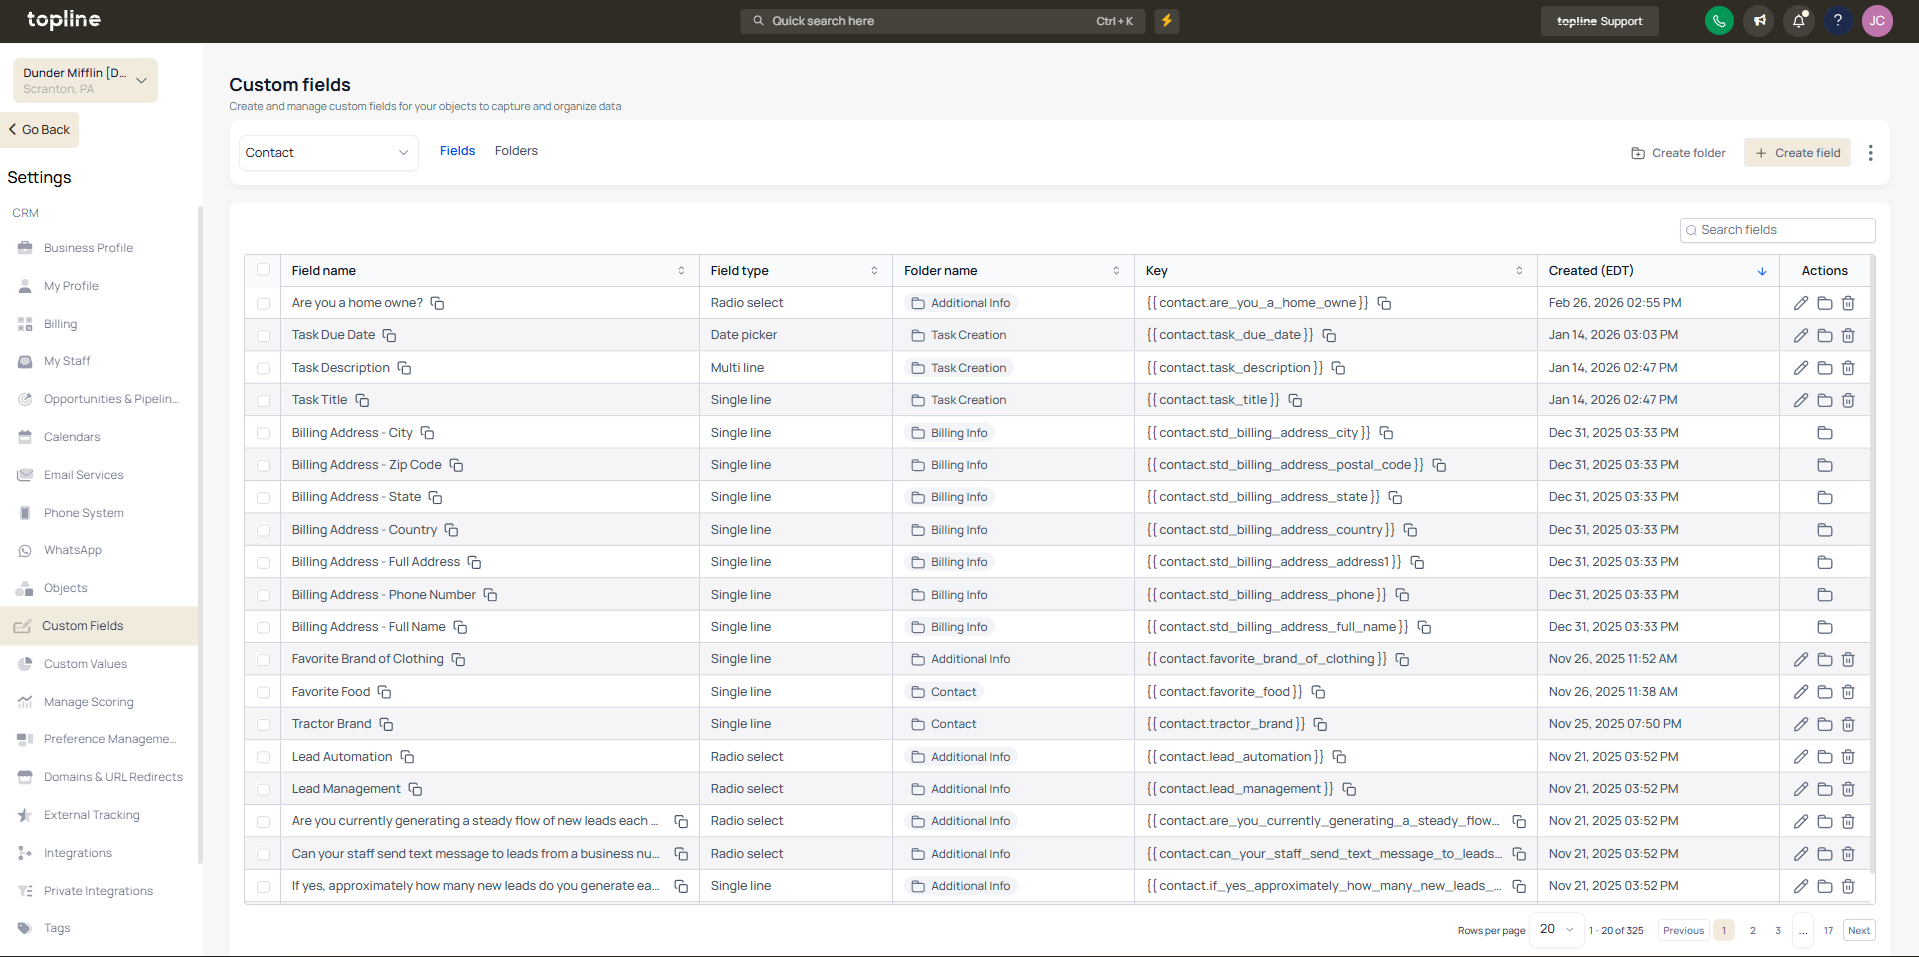The image size is (1919, 957).
Task: Open the rows per page dropdown
Action: (1557, 930)
